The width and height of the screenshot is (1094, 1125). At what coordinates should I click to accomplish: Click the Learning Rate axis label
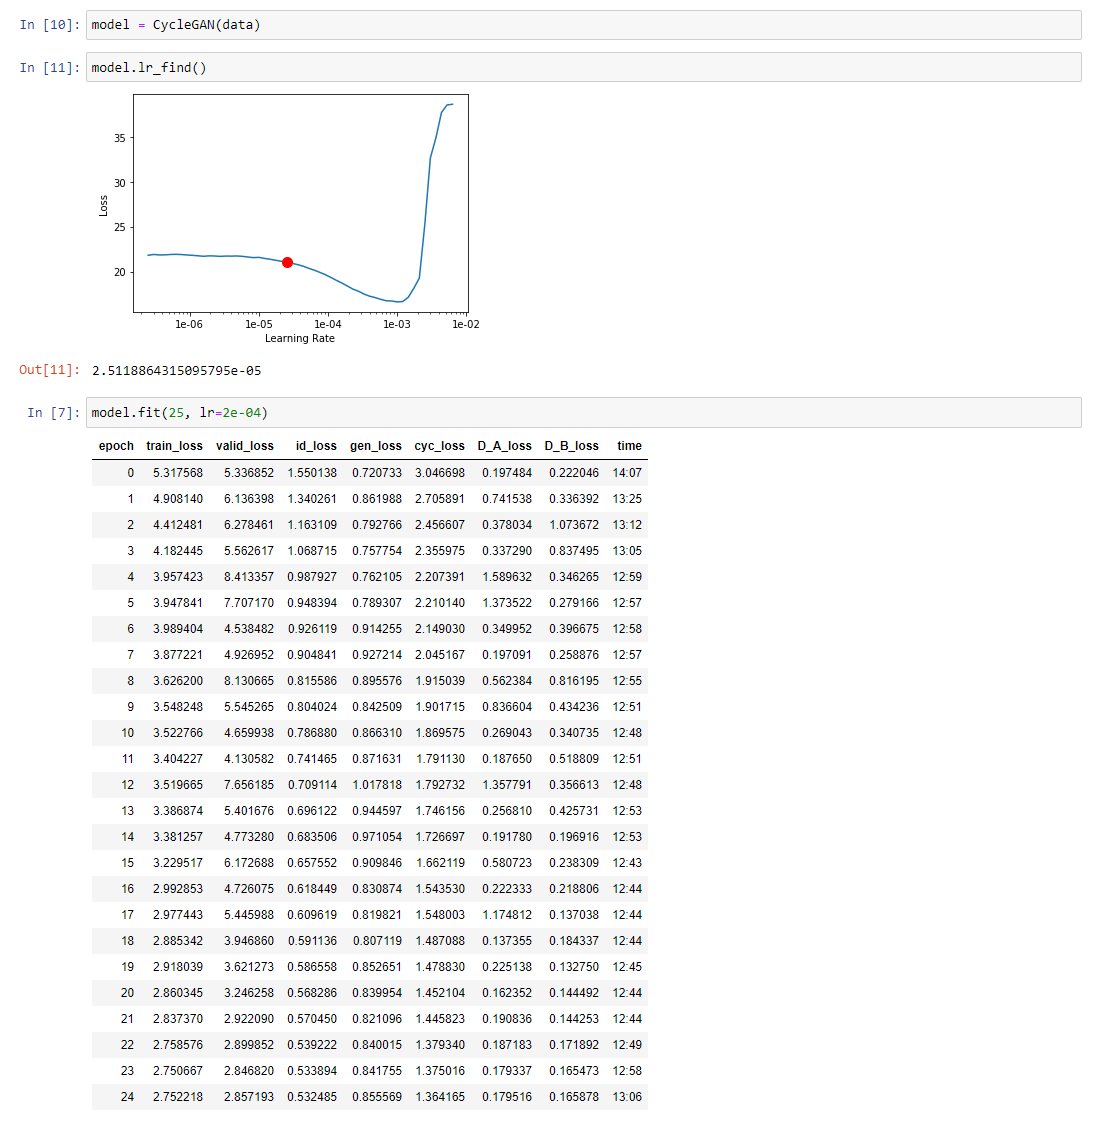[300, 339]
